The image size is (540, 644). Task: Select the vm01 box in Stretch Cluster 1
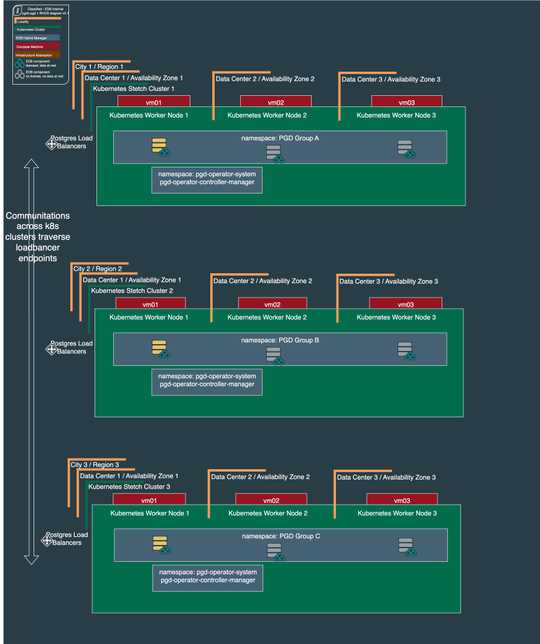point(154,101)
